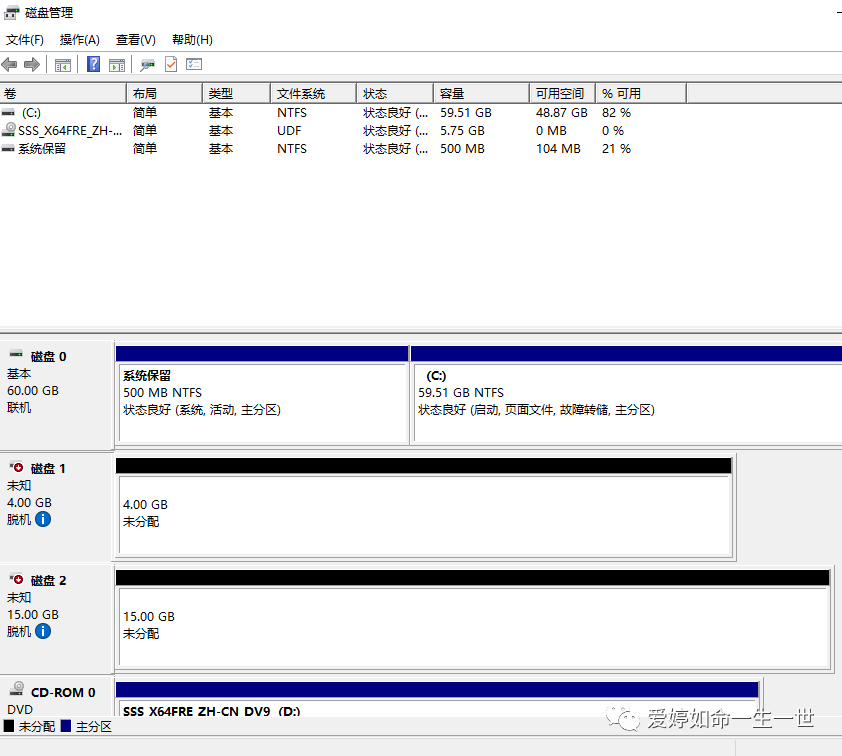Click the UDF file system cell
This screenshot has height=756, width=842.
tap(289, 130)
